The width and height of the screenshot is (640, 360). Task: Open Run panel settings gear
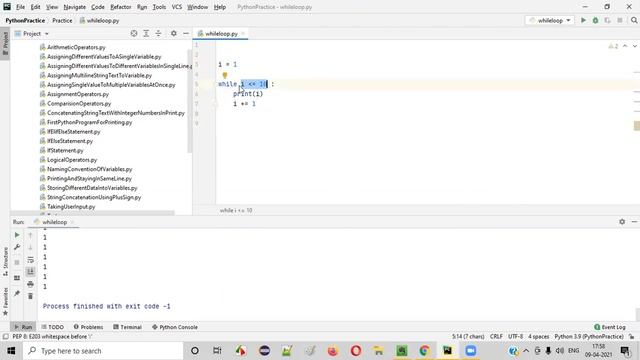(x=622, y=222)
